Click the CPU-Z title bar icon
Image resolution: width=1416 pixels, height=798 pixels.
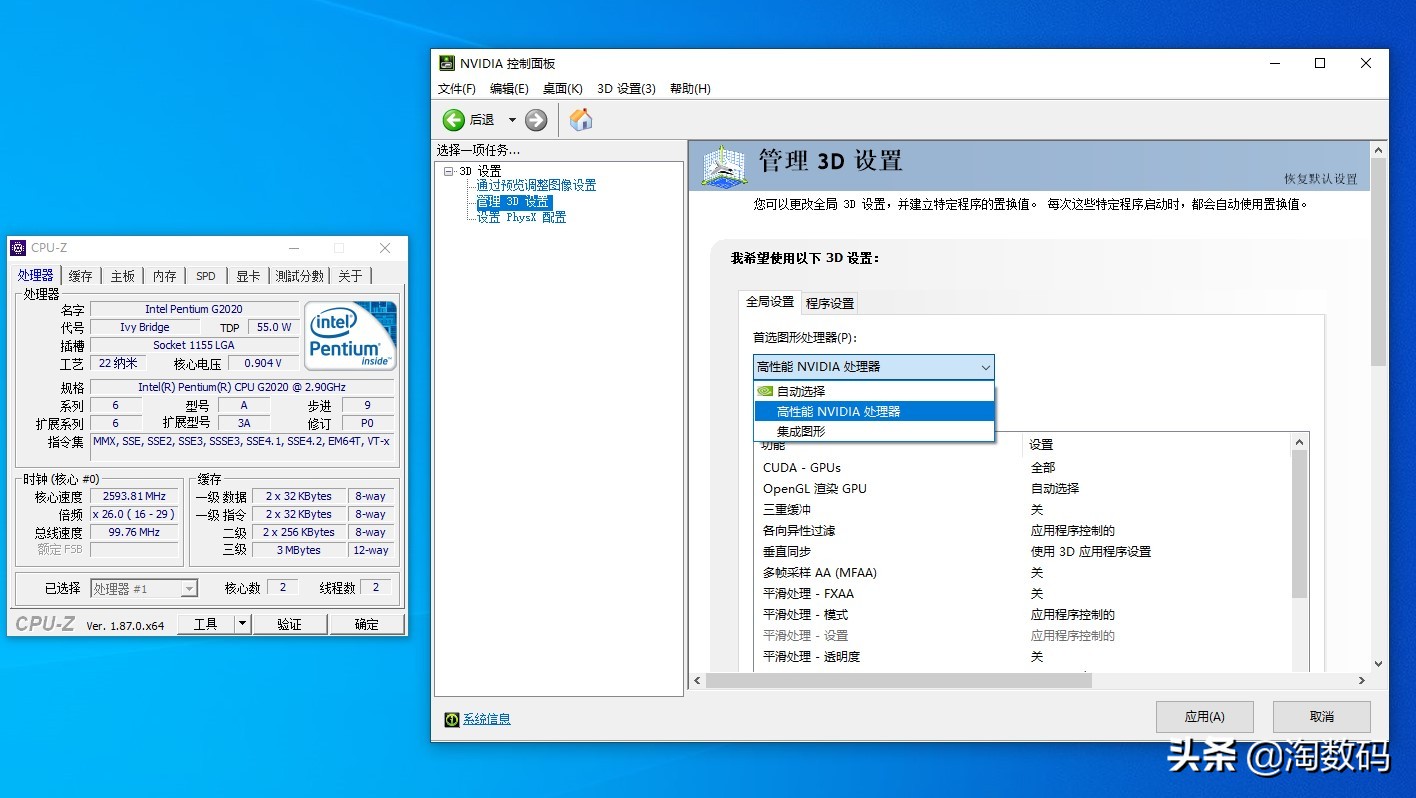coord(17,247)
